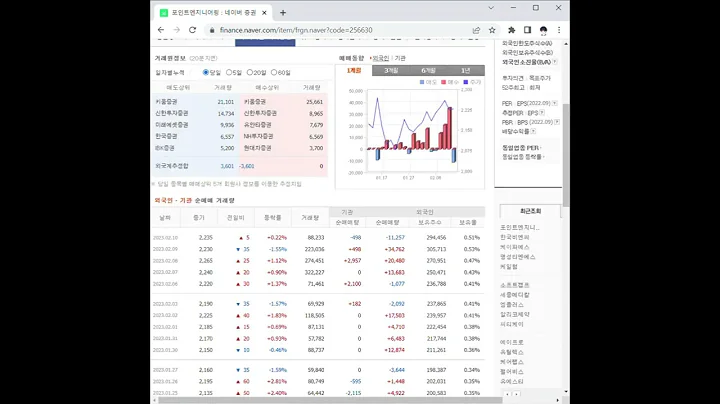Click the 거래량 column header in the lower table
Image resolution: width=720 pixels, height=404 pixels.
click(x=310, y=218)
